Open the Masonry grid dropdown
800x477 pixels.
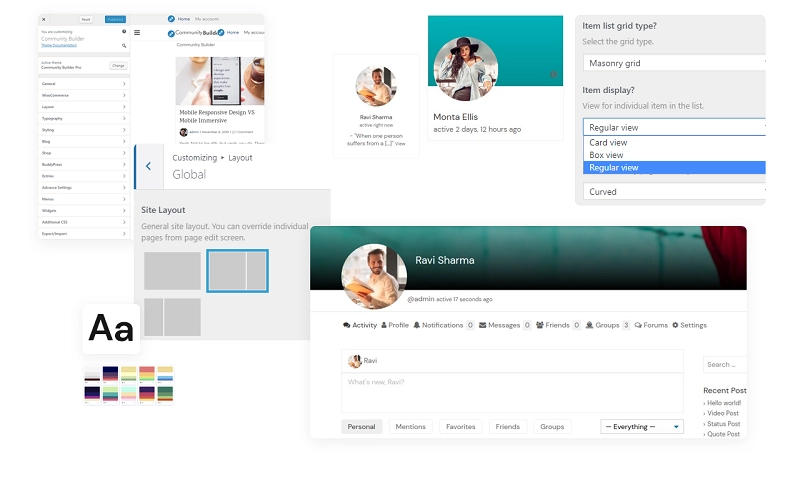673,63
